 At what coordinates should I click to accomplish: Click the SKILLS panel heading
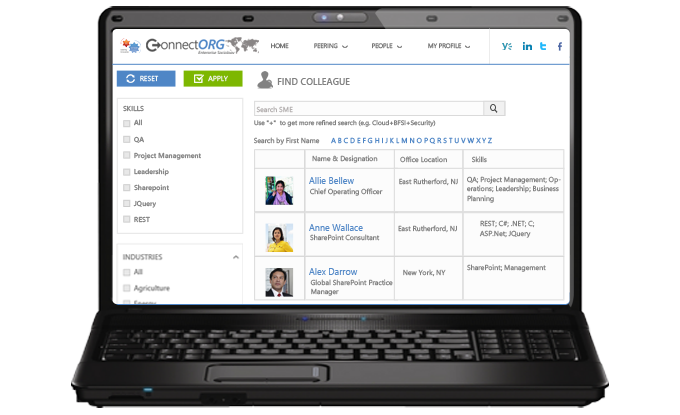[x=133, y=108]
